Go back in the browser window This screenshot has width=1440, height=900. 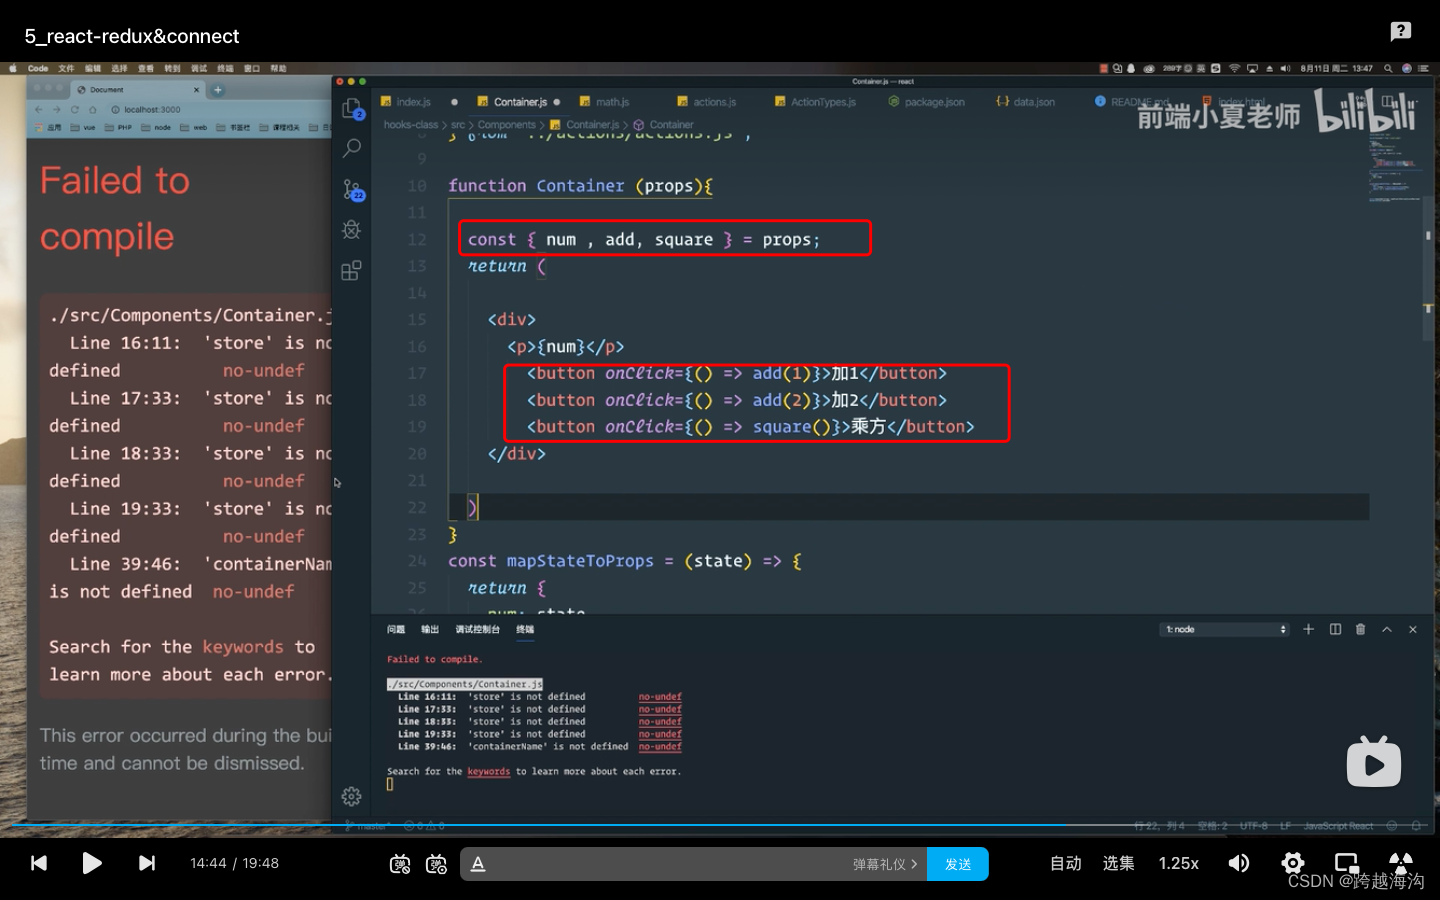[x=39, y=109]
